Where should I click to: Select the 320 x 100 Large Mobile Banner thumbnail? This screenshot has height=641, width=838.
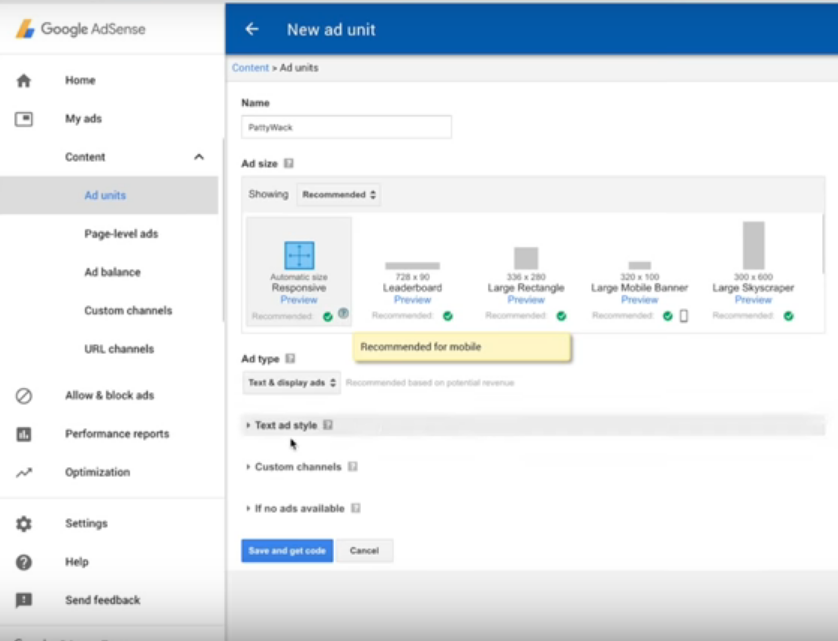pos(640,266)
